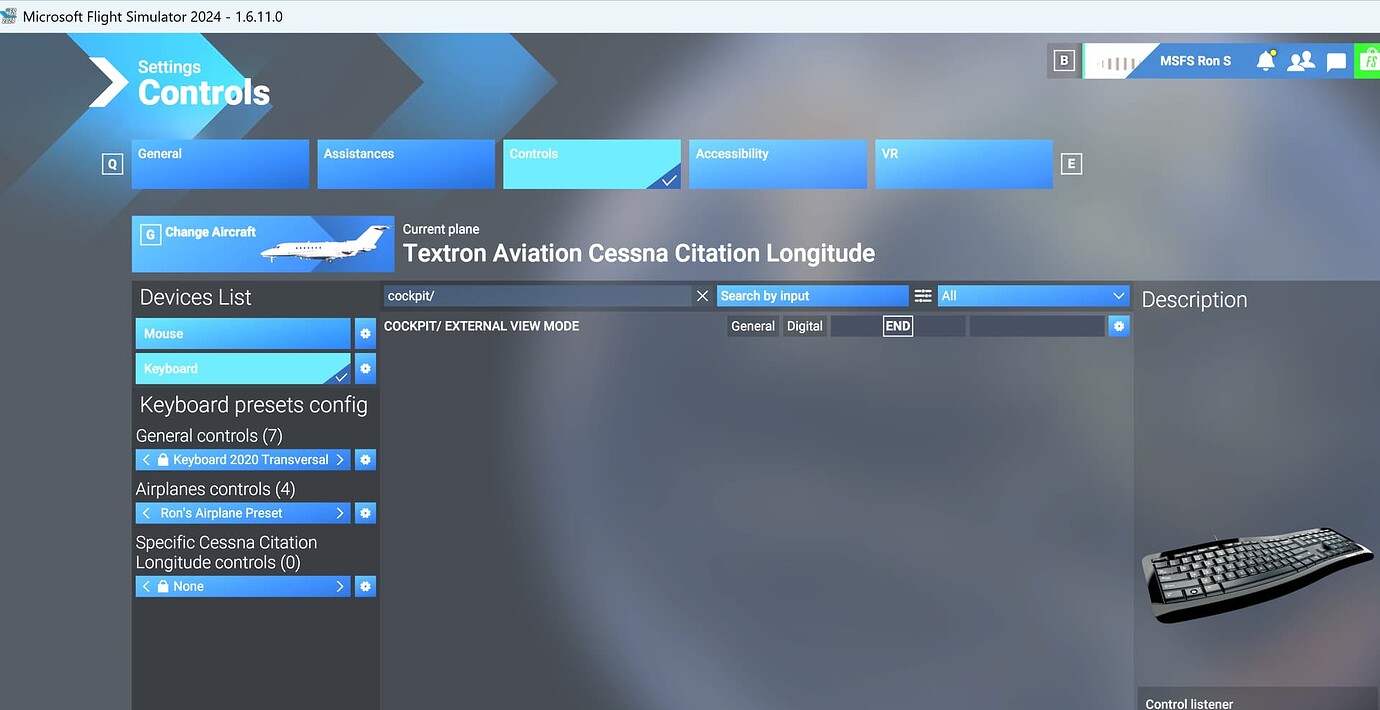This screenshot has width=1380, height=710.
Task: Go to previous preset before None
Action: click(x=146, y=587)
